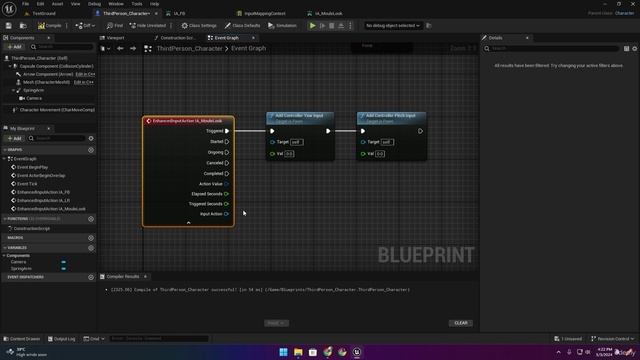Click Triggered exec pin on input node

point(227,131)
